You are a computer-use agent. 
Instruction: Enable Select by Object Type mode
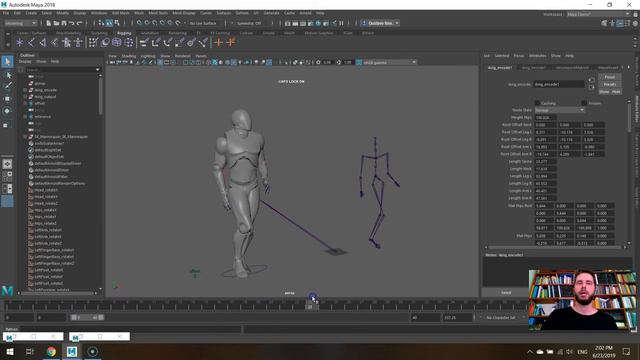pos(109,23)
